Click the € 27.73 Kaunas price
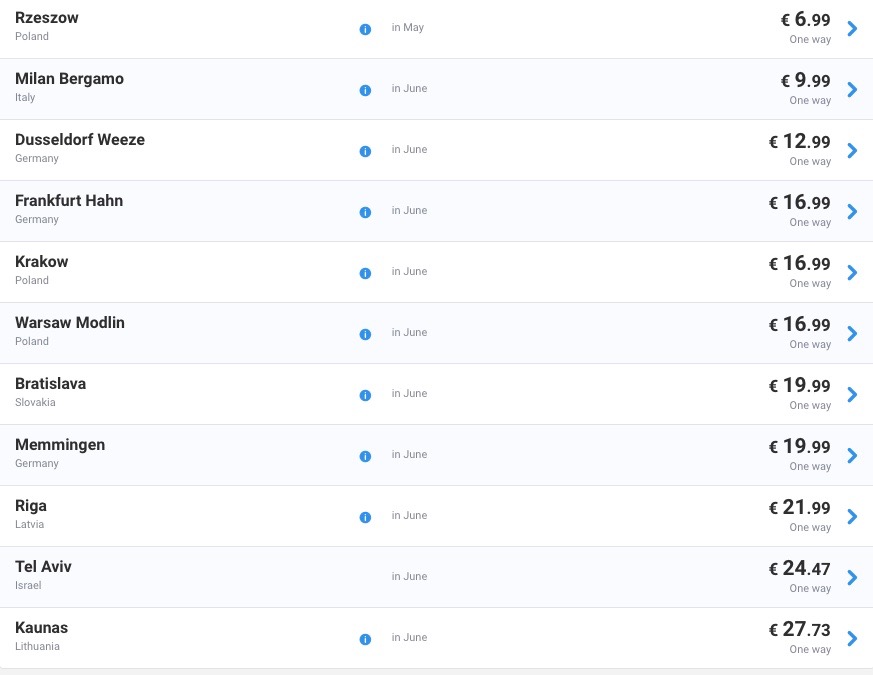Viewport: 873px width, 675px height. pyautogui.click(x=800, y=629)
